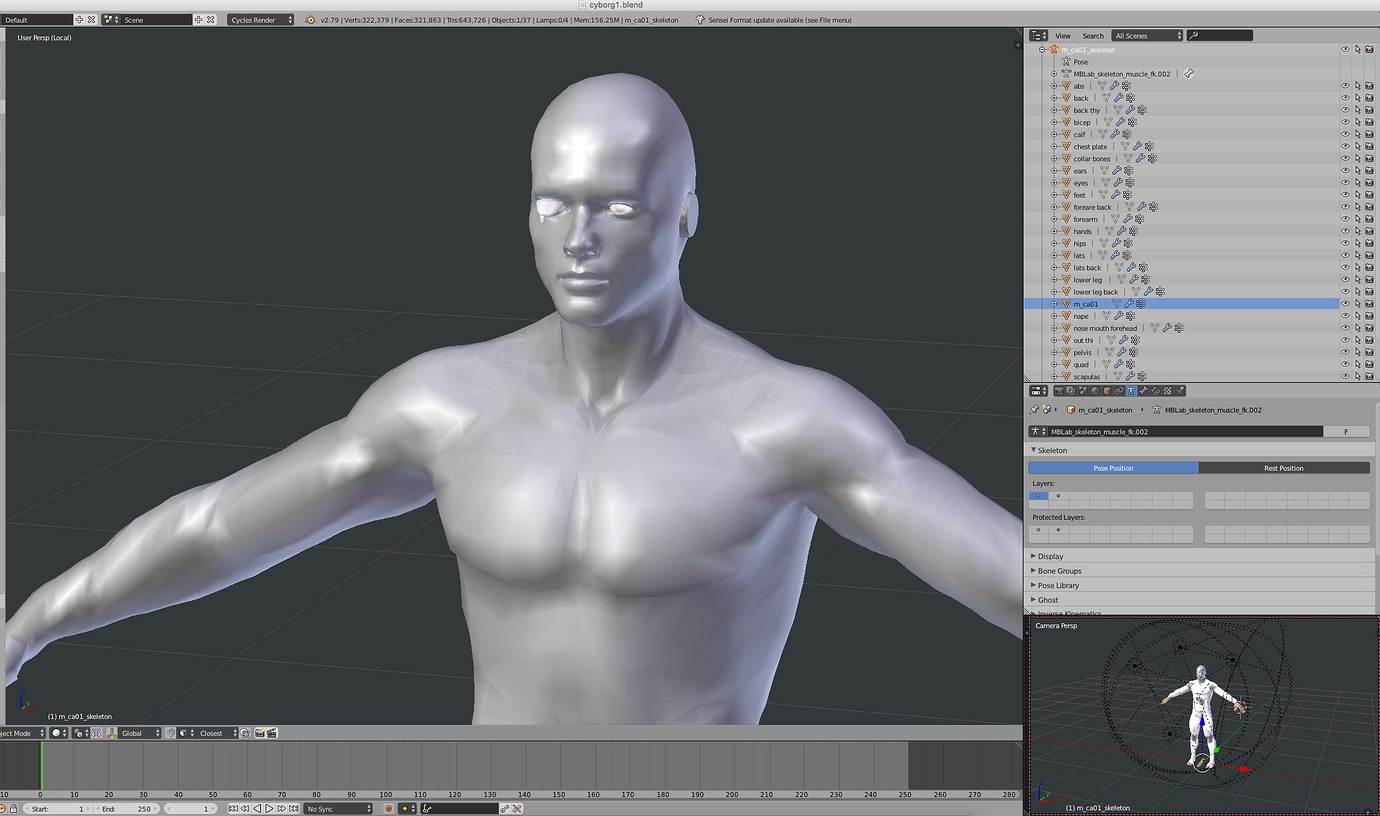The image size is (1380, 816).
Task: Open the All Scenes outliner filter dropdown
Action: [x=1147, y=35]
